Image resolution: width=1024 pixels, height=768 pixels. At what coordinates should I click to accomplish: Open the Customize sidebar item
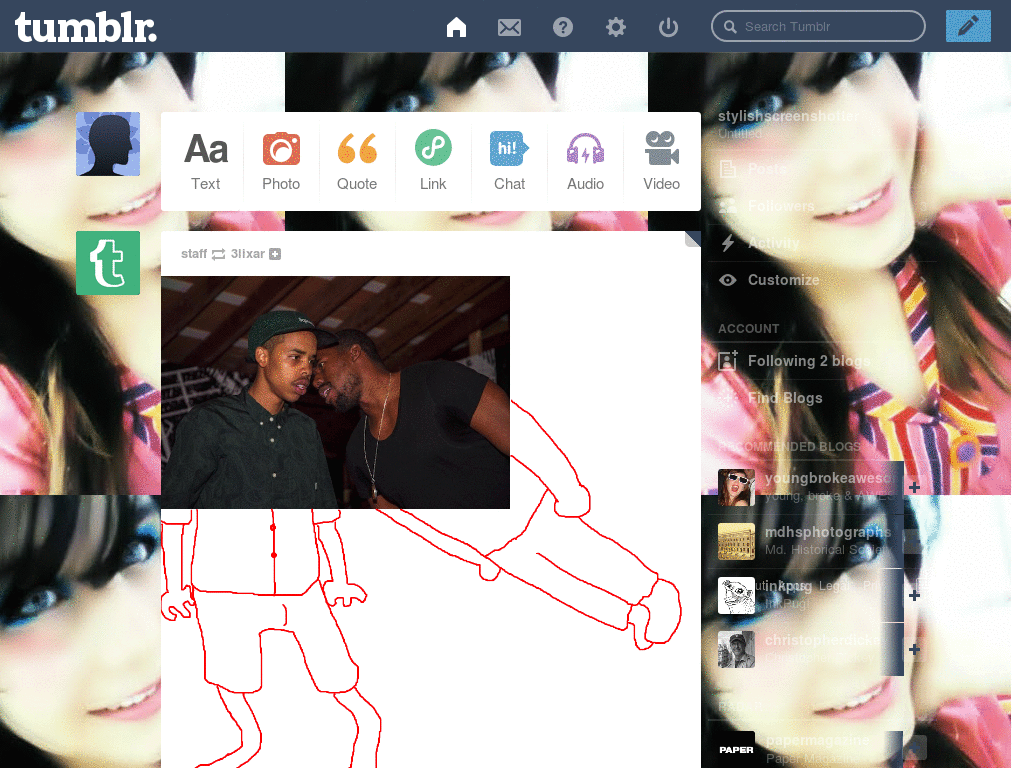tap(822, 280)
